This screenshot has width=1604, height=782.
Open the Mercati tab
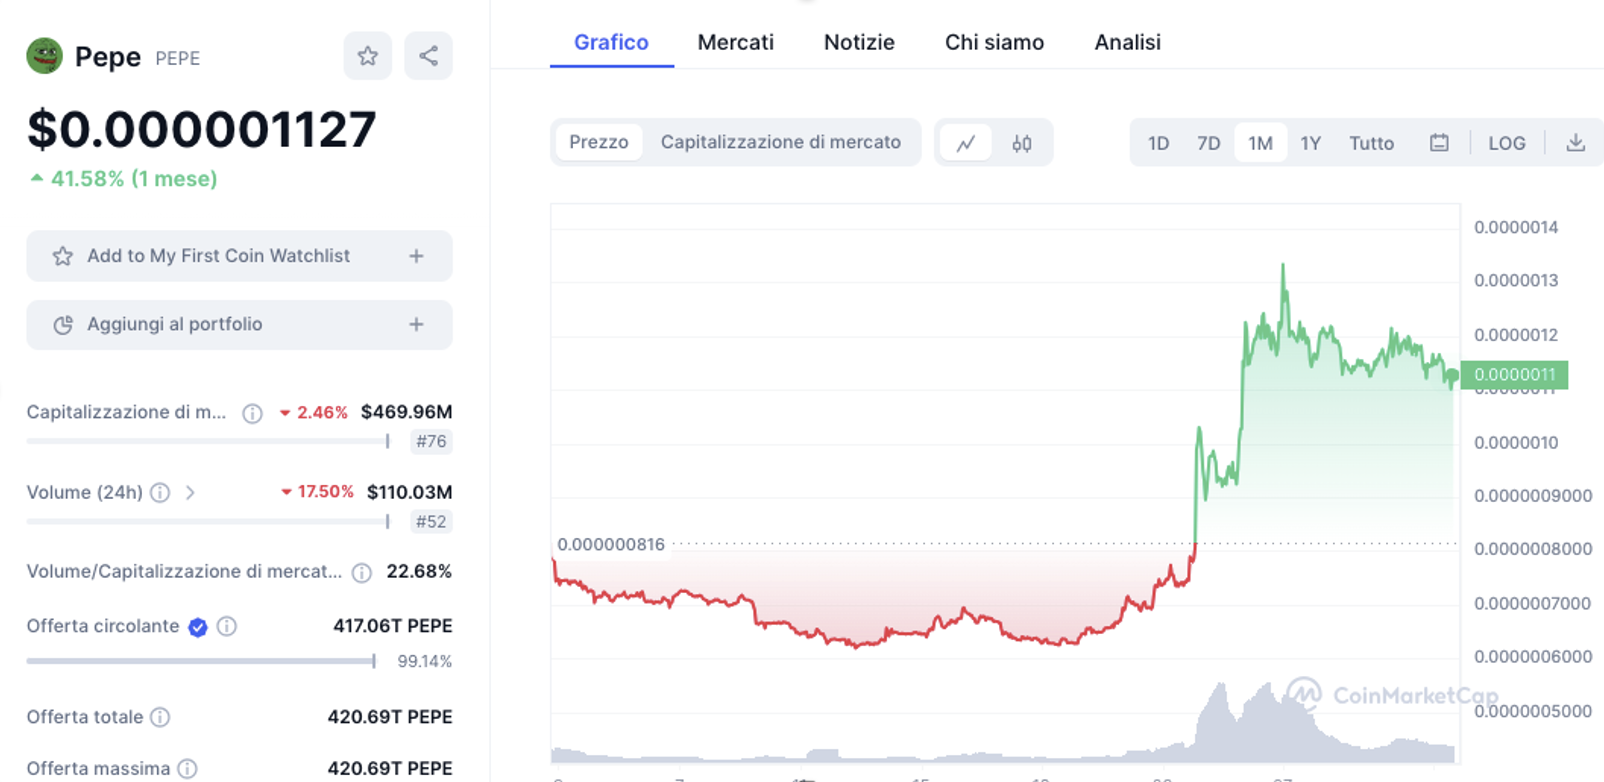coord(736,42)
